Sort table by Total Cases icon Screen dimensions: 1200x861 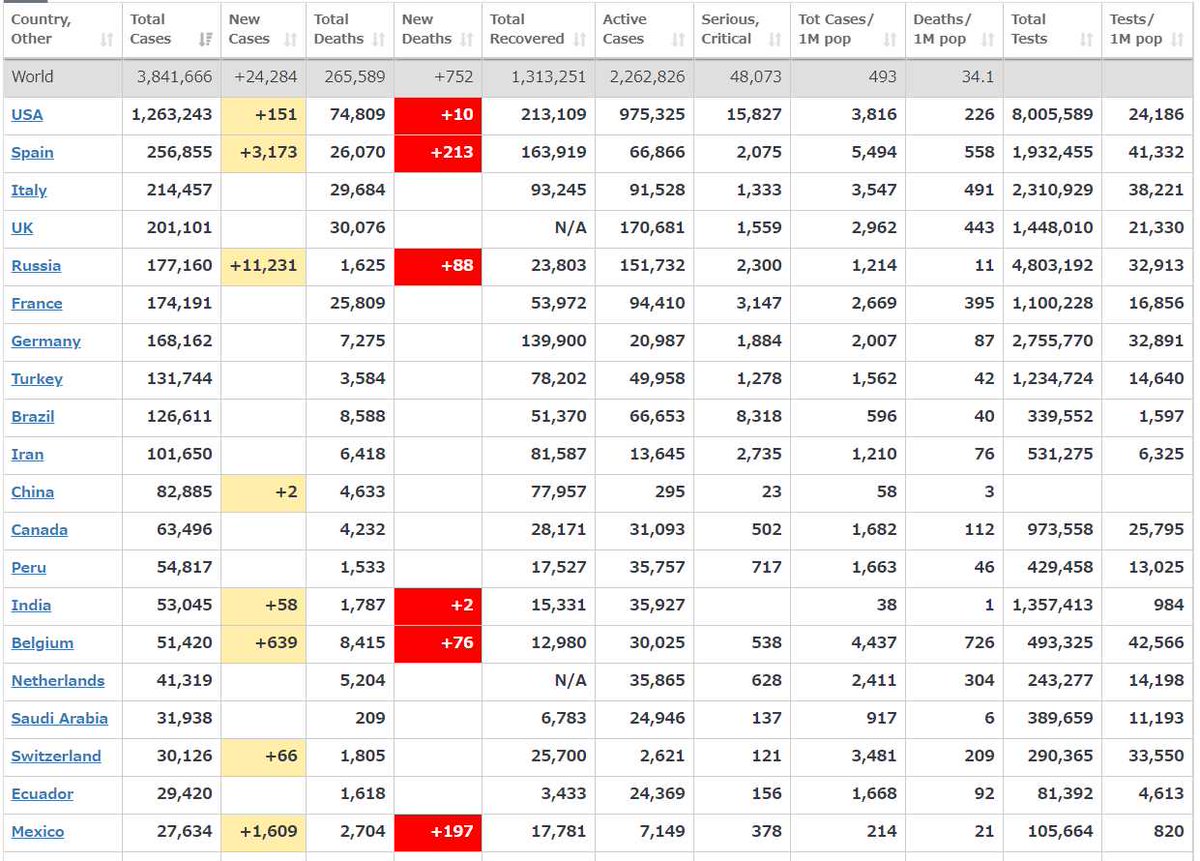[x=206, y=39]
